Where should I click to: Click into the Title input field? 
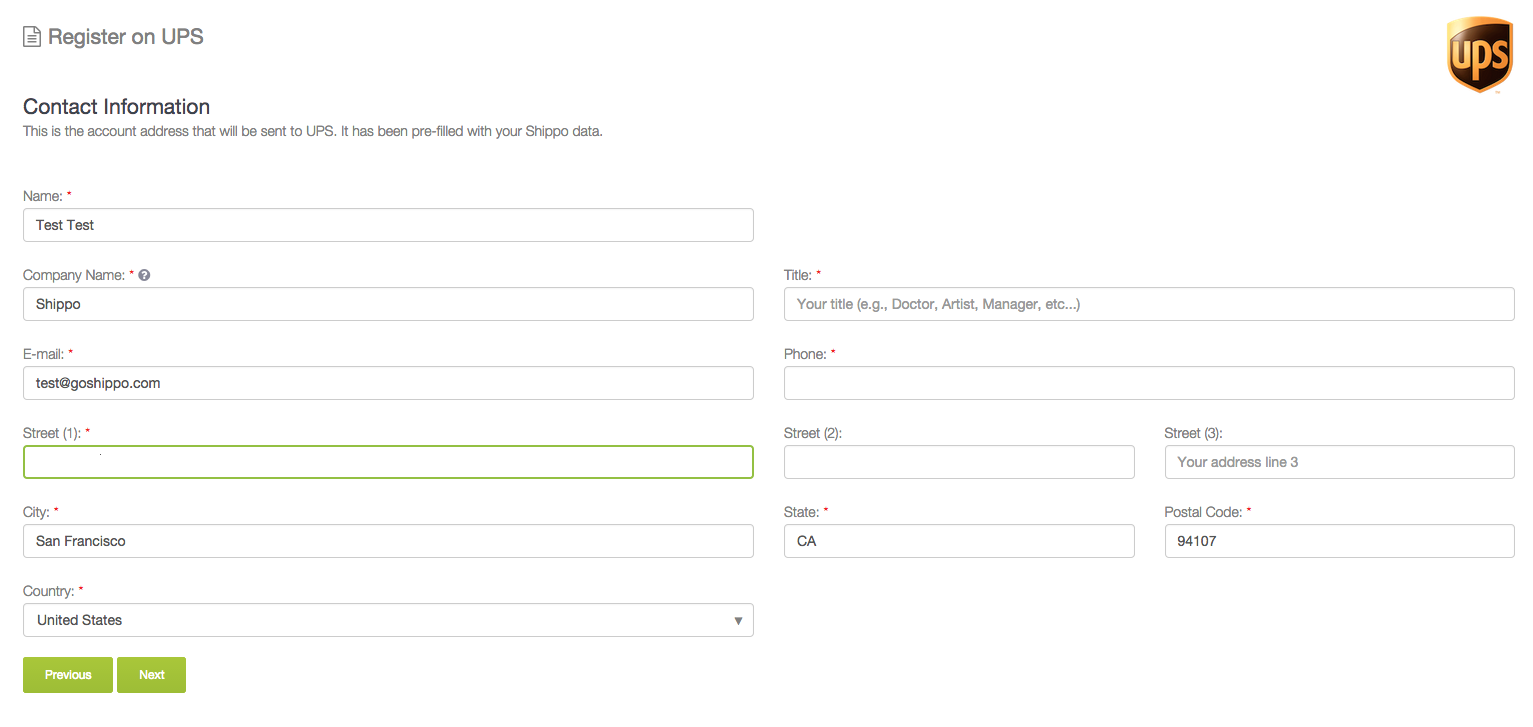point(1149,304)
